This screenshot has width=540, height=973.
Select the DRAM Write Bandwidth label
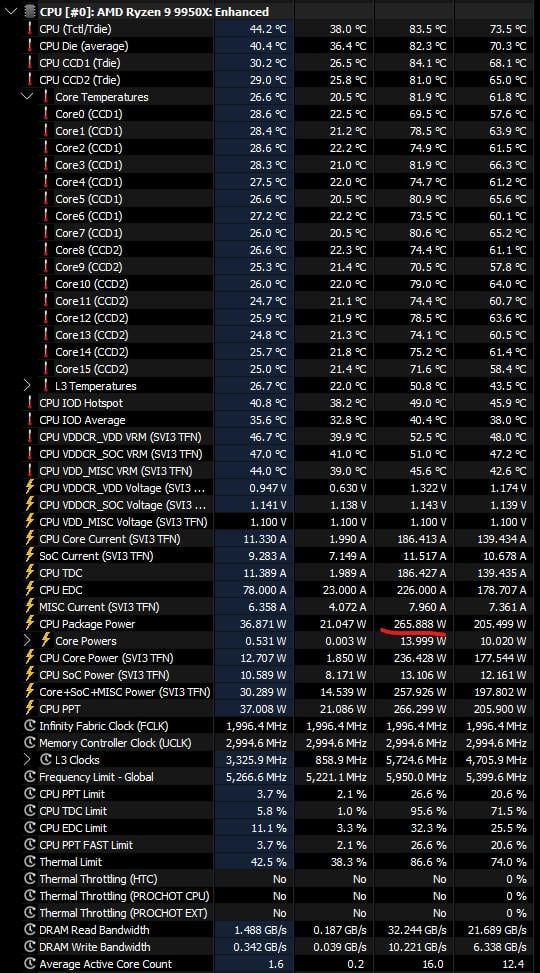click(95, 947)
